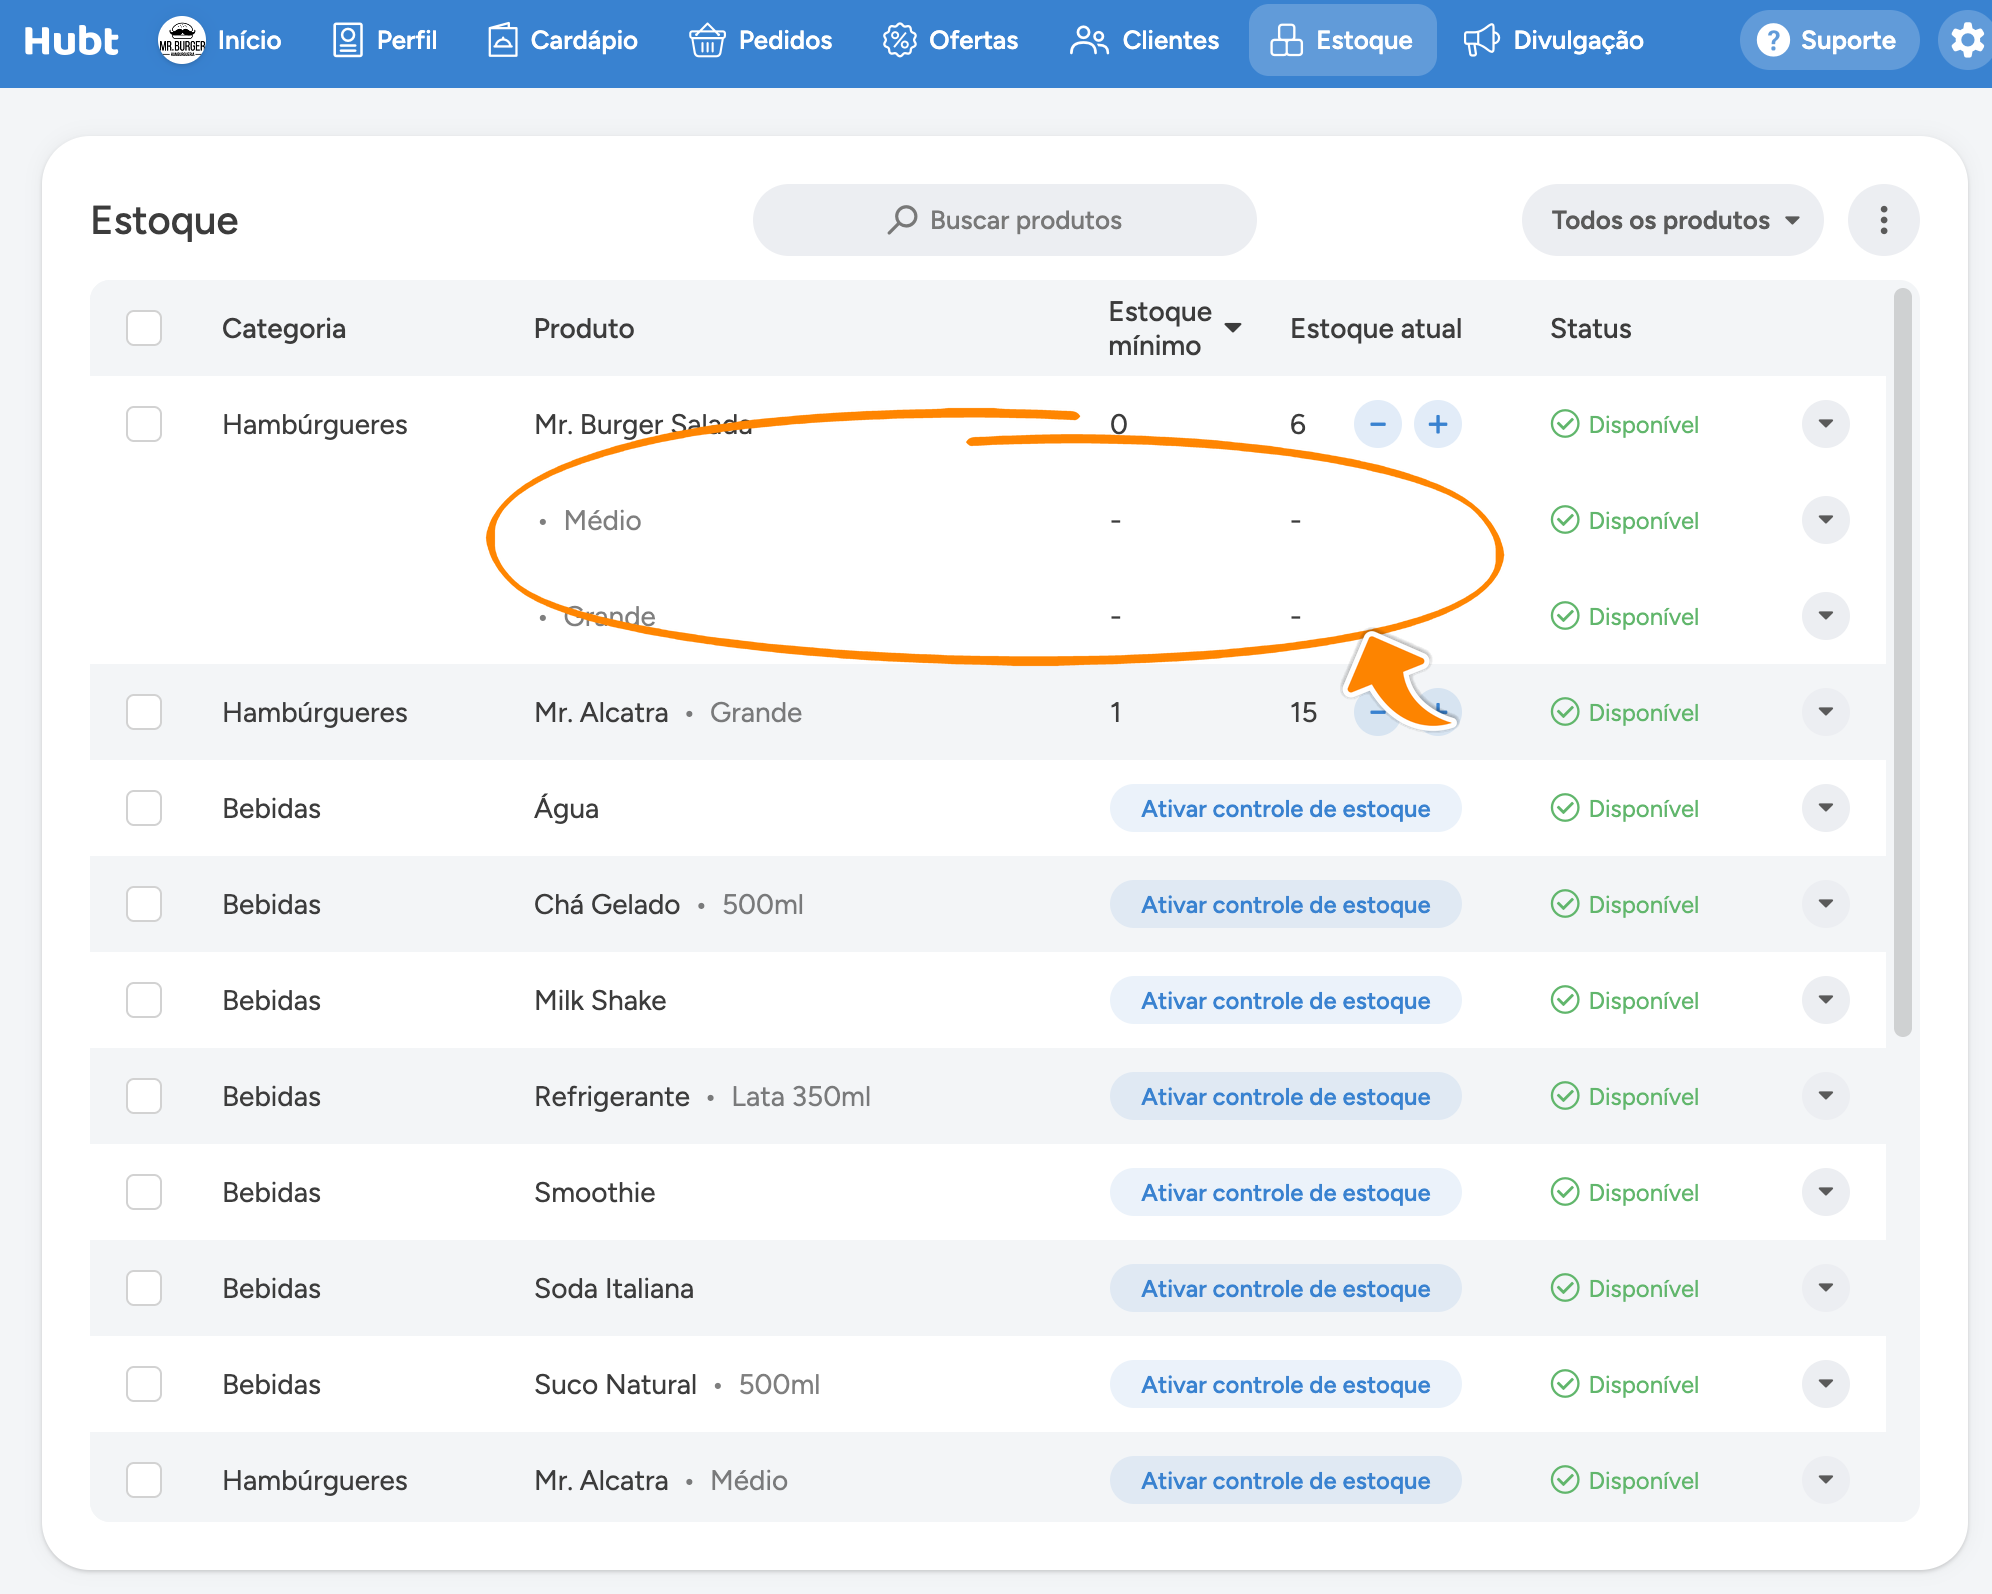The image size is (1992, 1594).
Task: Select the Estoque tab
Action: [1342, 40]
